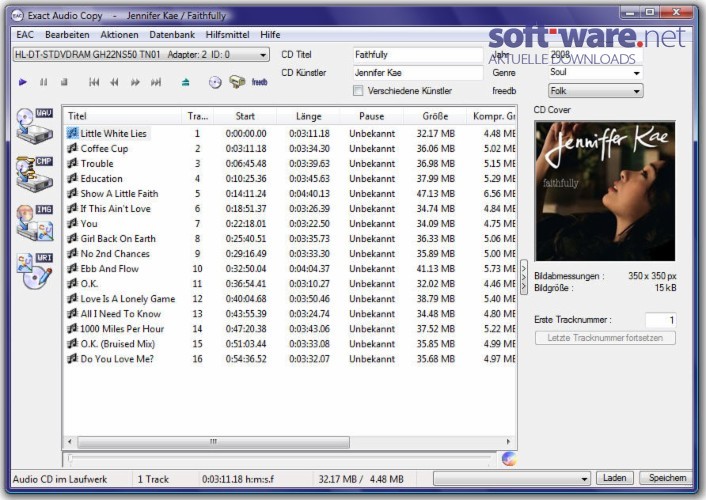Click the horizontal scrollbar thumb

pyautogui.click(x=213, y=442)
